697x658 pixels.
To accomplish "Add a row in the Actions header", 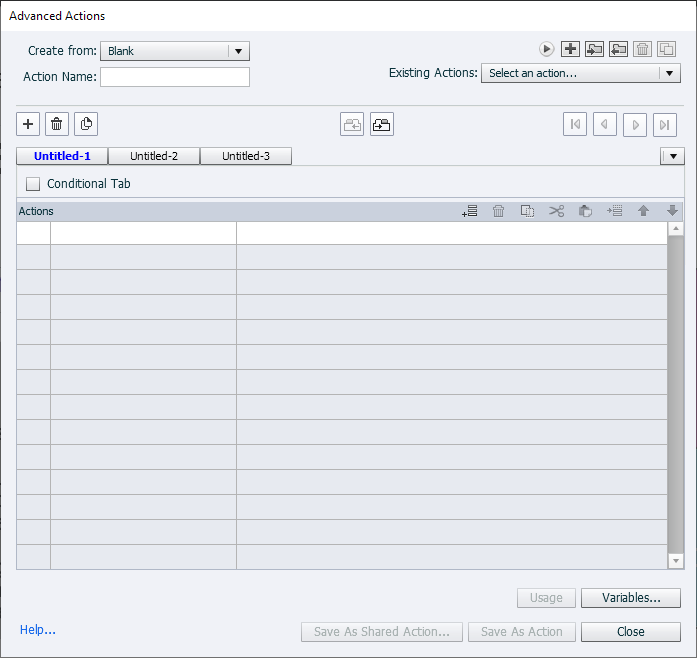I will 470,211.
